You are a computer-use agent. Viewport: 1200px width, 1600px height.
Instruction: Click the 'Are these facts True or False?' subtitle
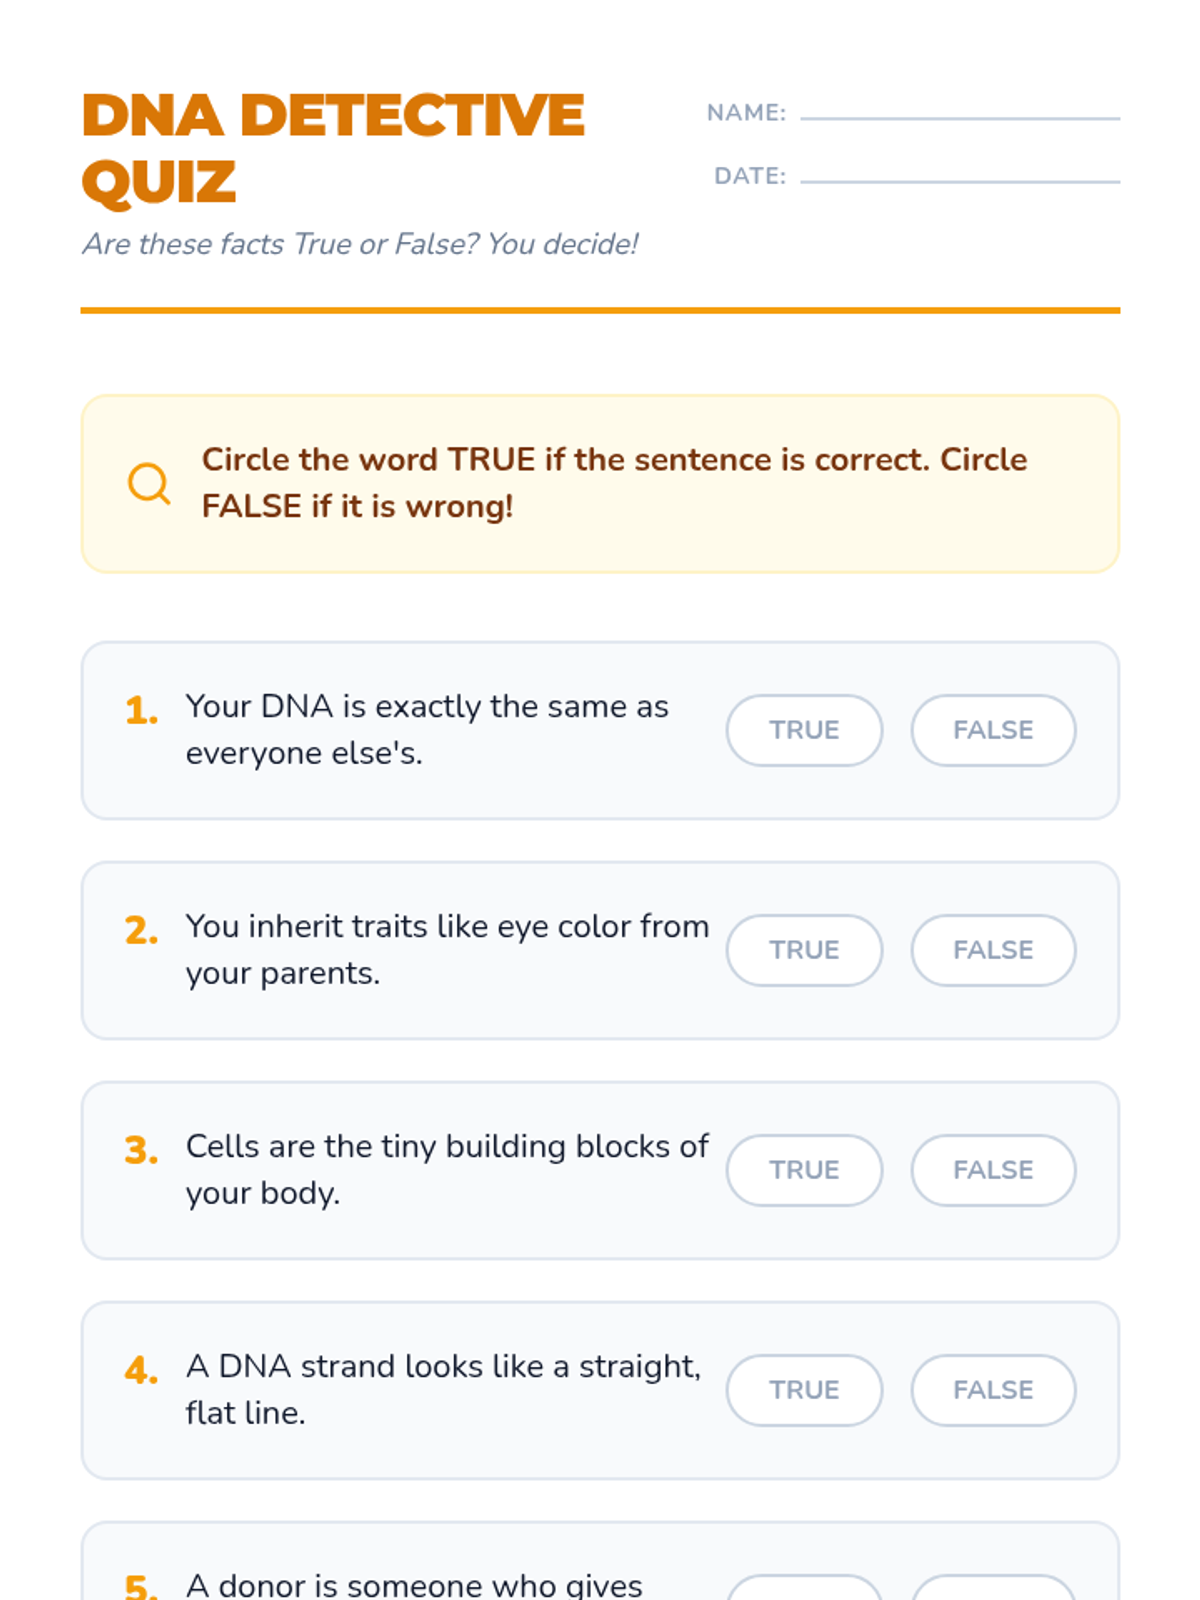[x=360, y=244]
